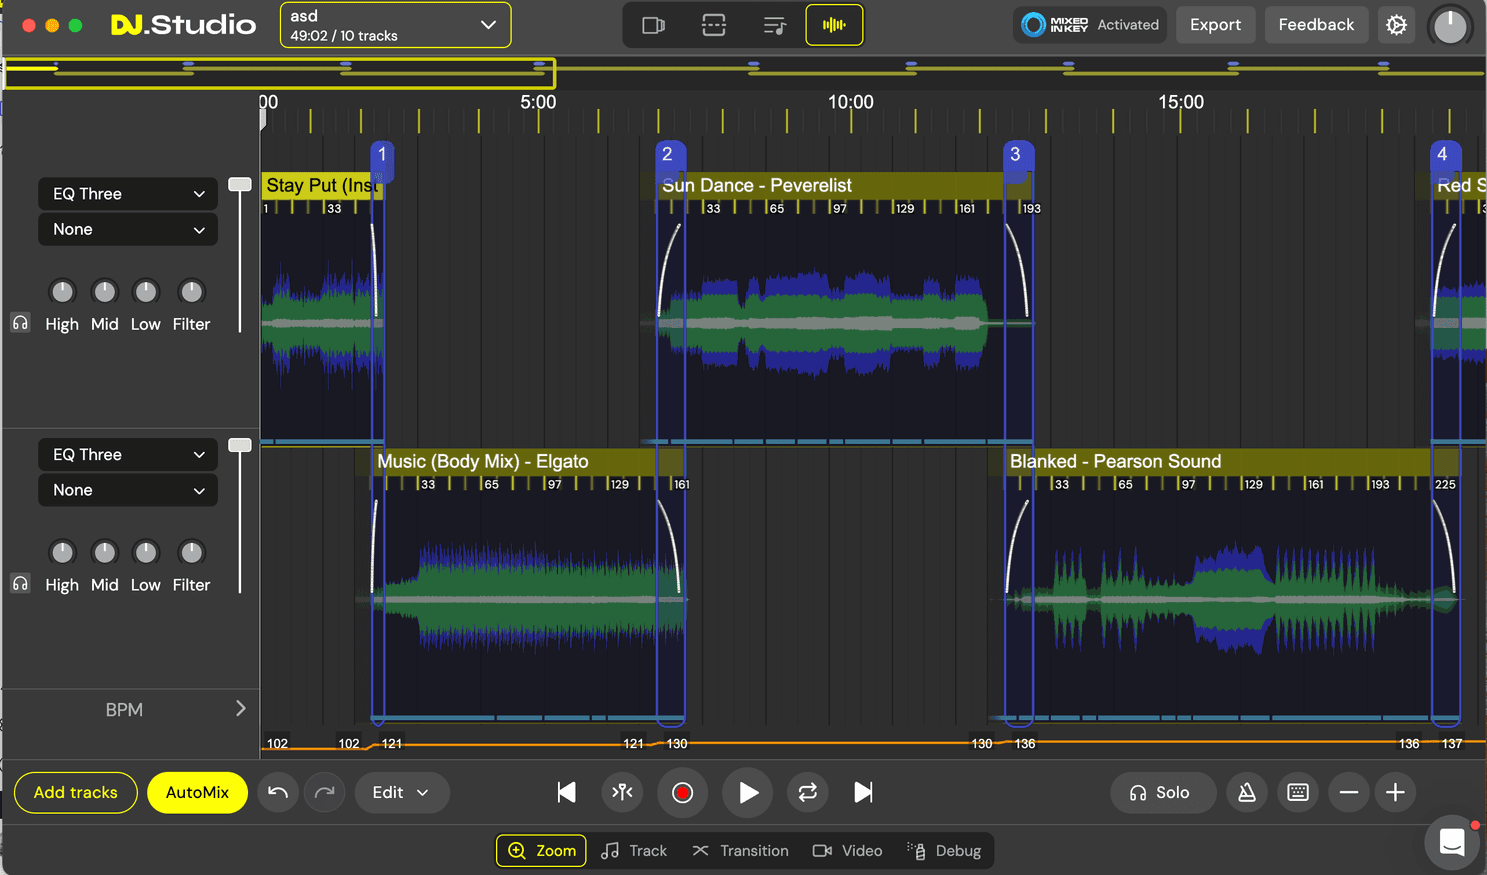Viewport: 1487px width, 875px height.
Task: Start recording with the red record button
Action: tap(683, 792)
